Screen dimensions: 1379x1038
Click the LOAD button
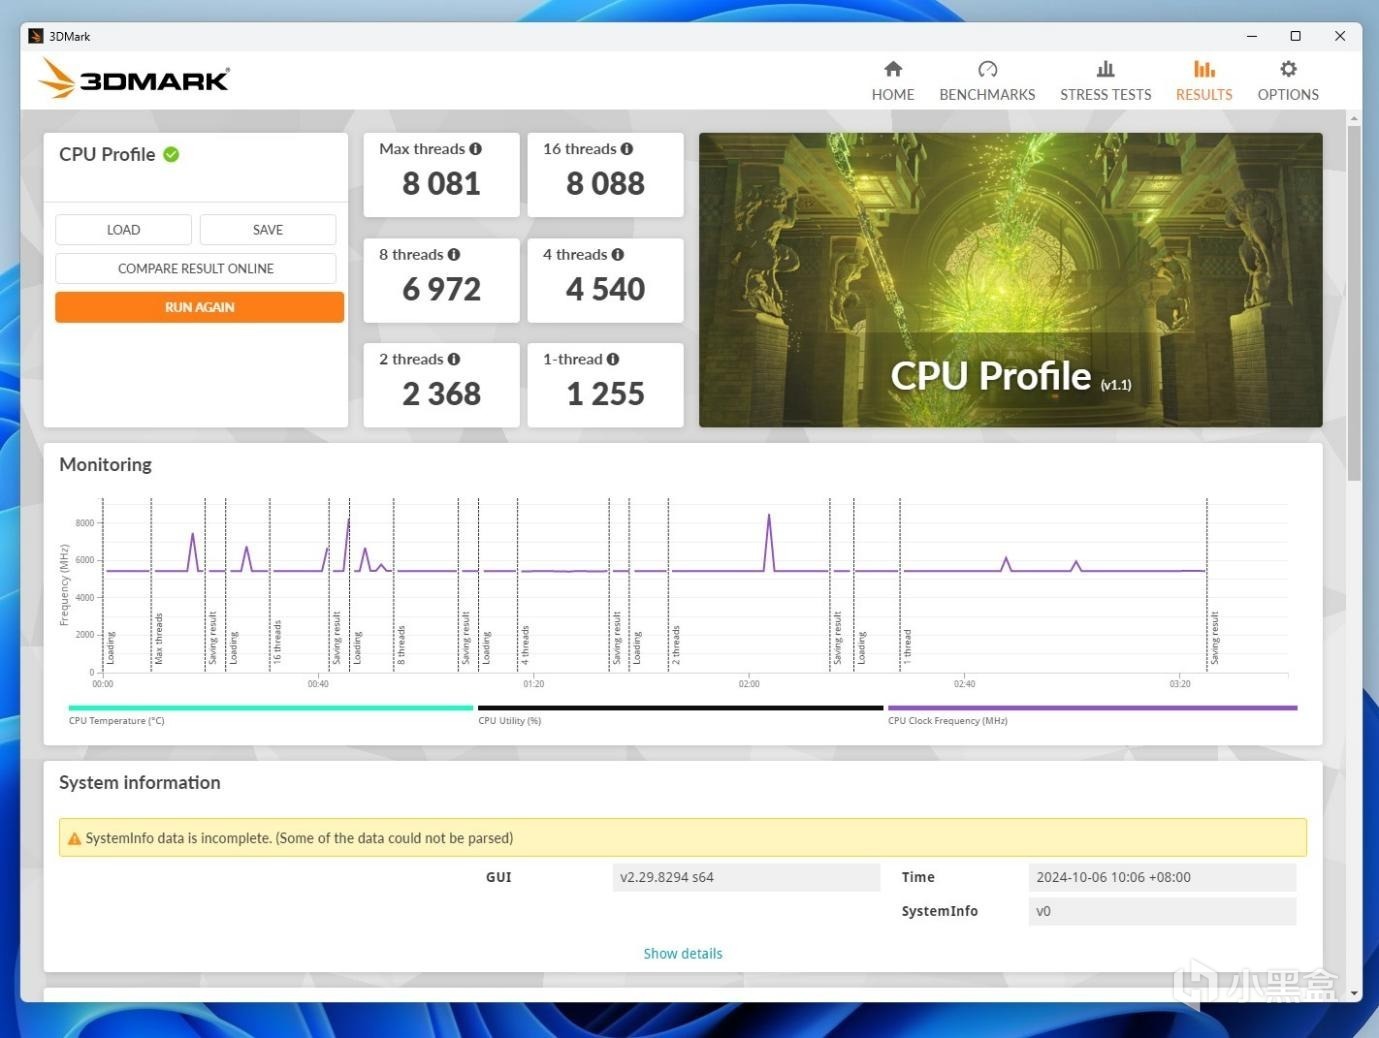point(123,229)
